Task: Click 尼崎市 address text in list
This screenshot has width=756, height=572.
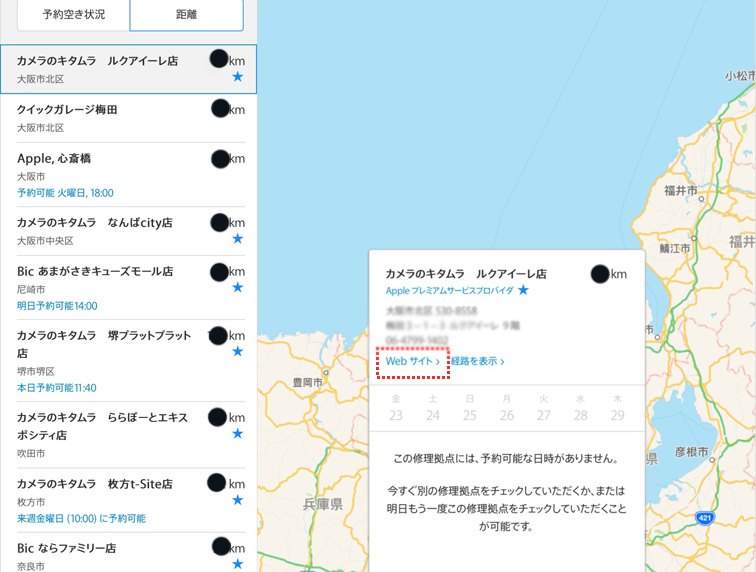Action: click(31, 289)
